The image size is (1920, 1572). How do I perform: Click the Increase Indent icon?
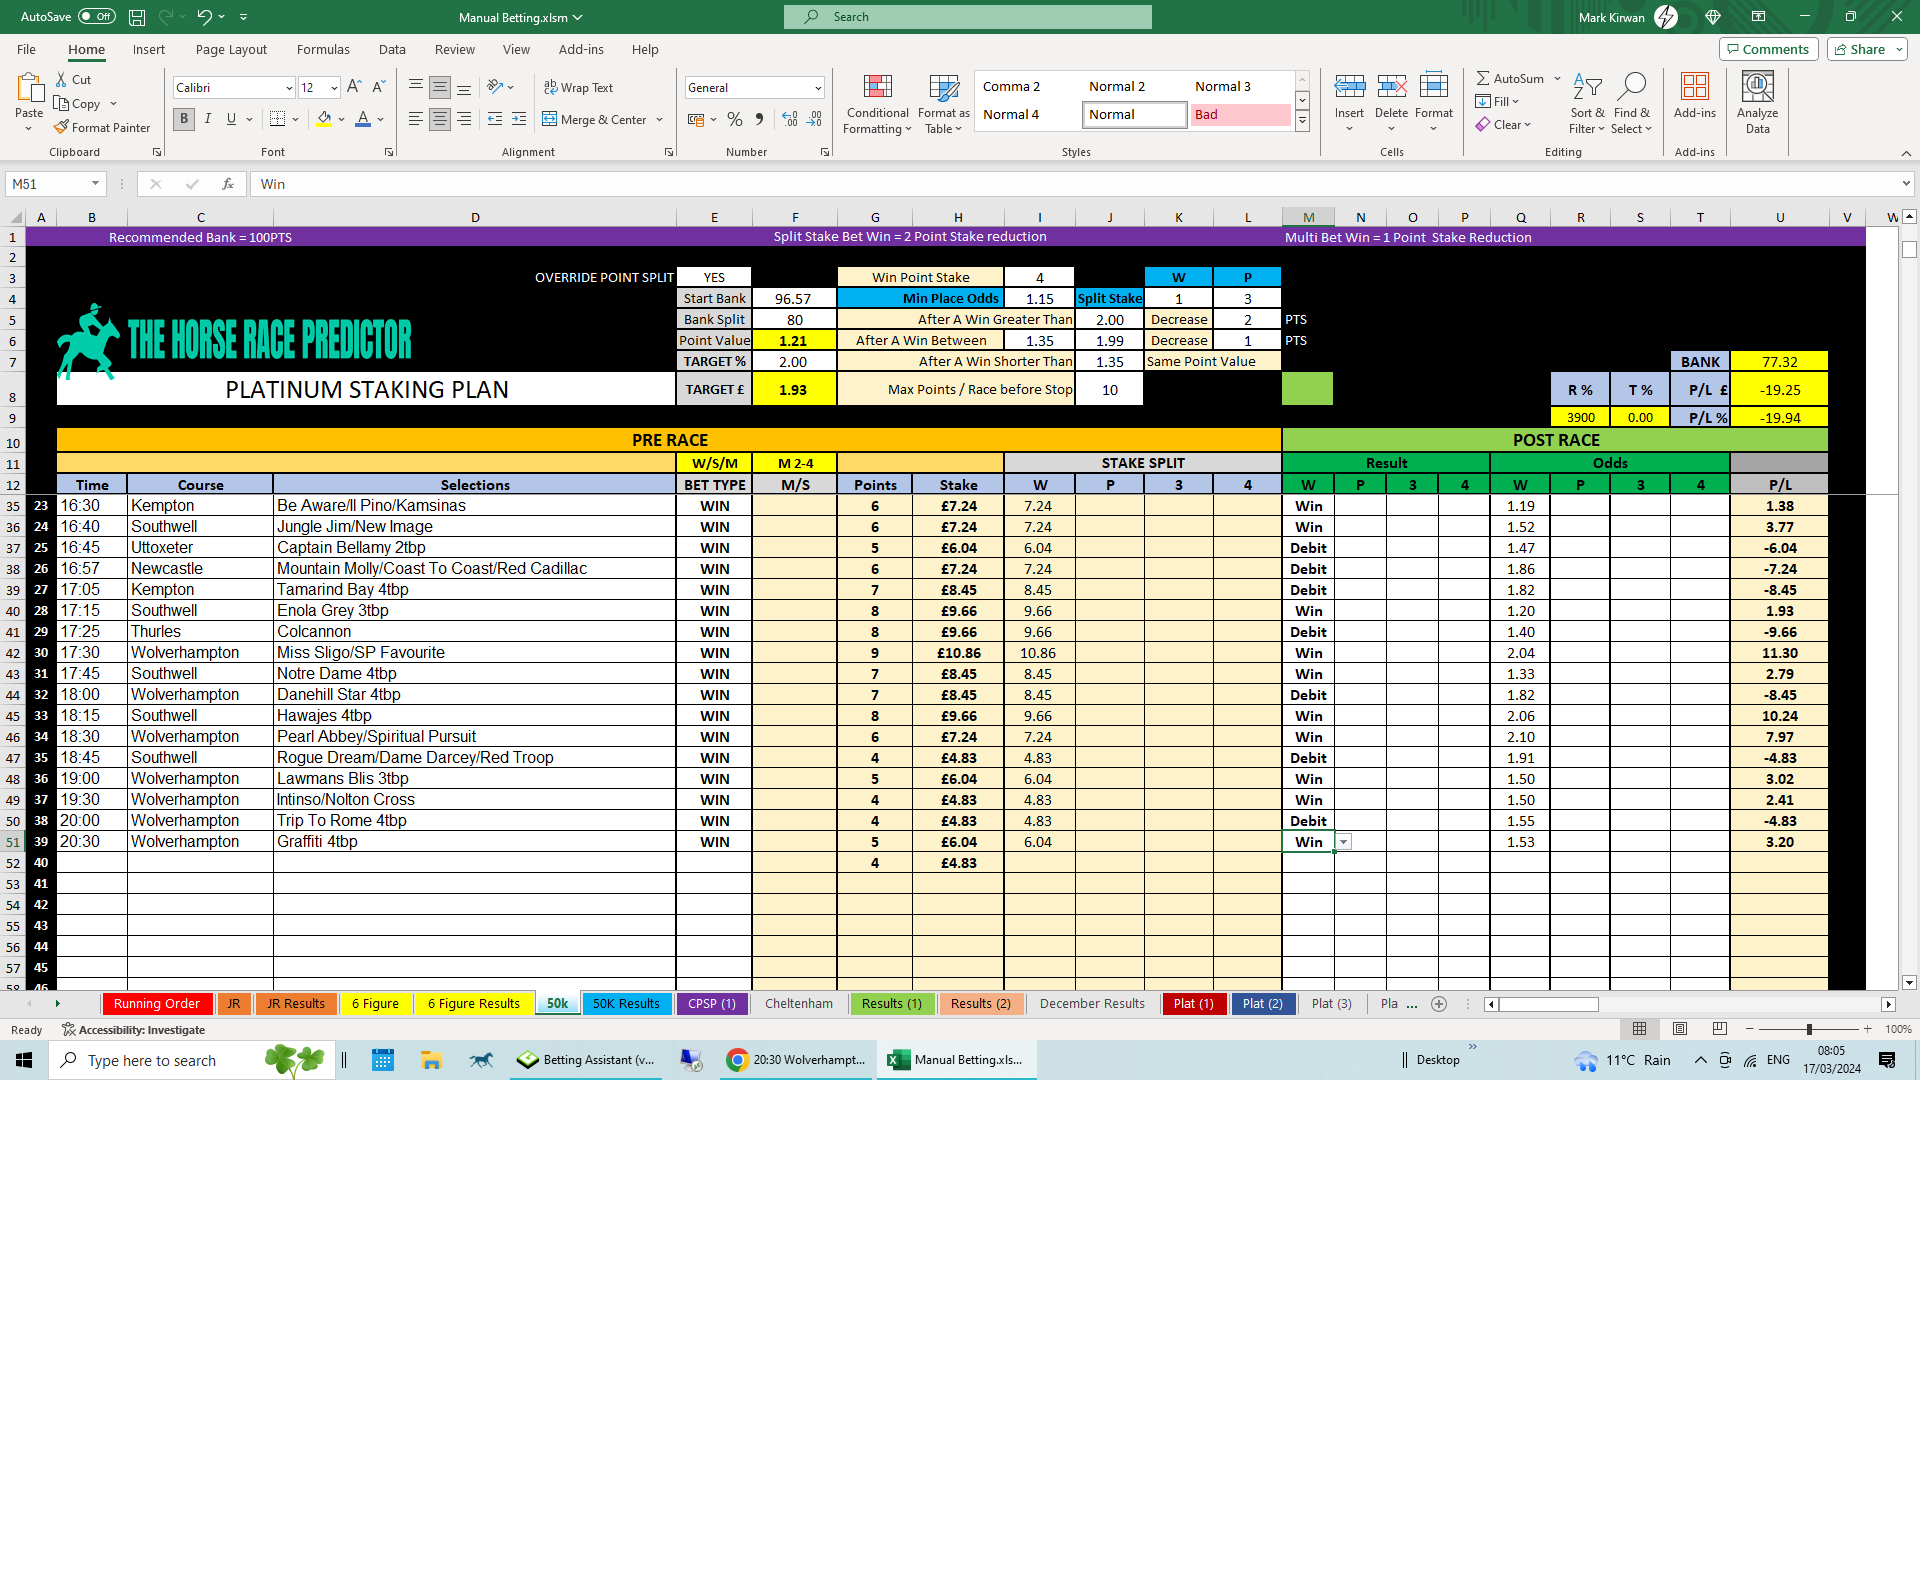[x=519, y=119]
